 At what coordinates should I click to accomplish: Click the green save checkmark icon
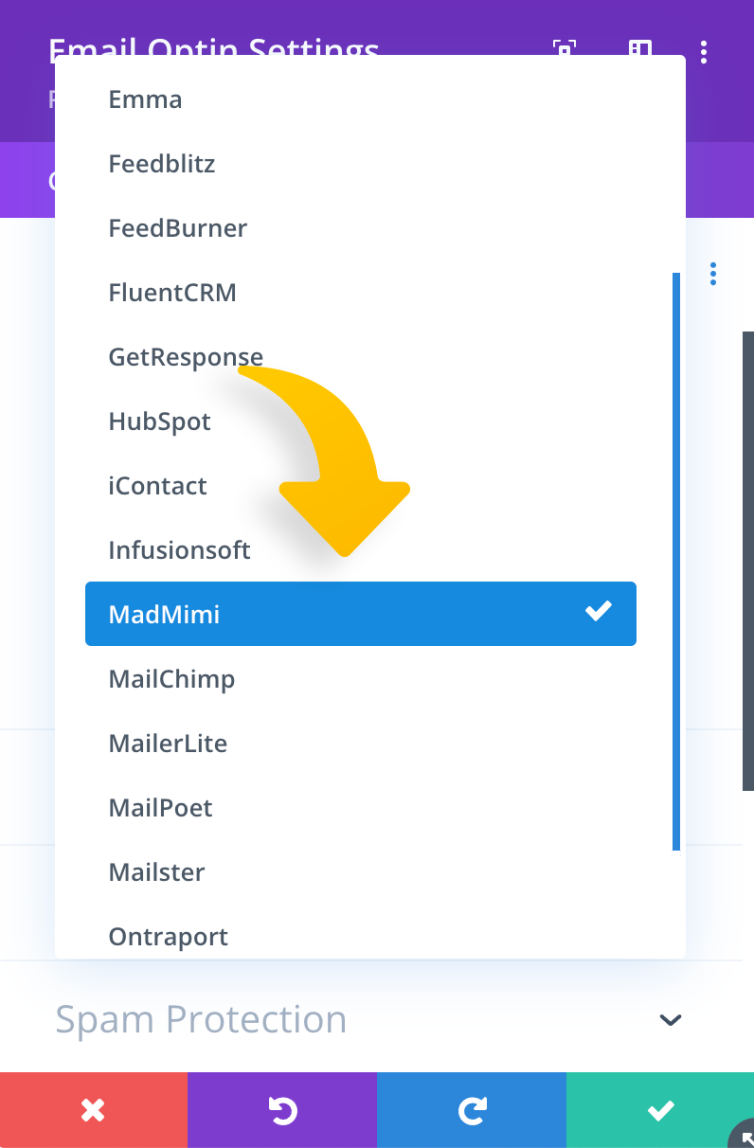(x=660, y=1110)
